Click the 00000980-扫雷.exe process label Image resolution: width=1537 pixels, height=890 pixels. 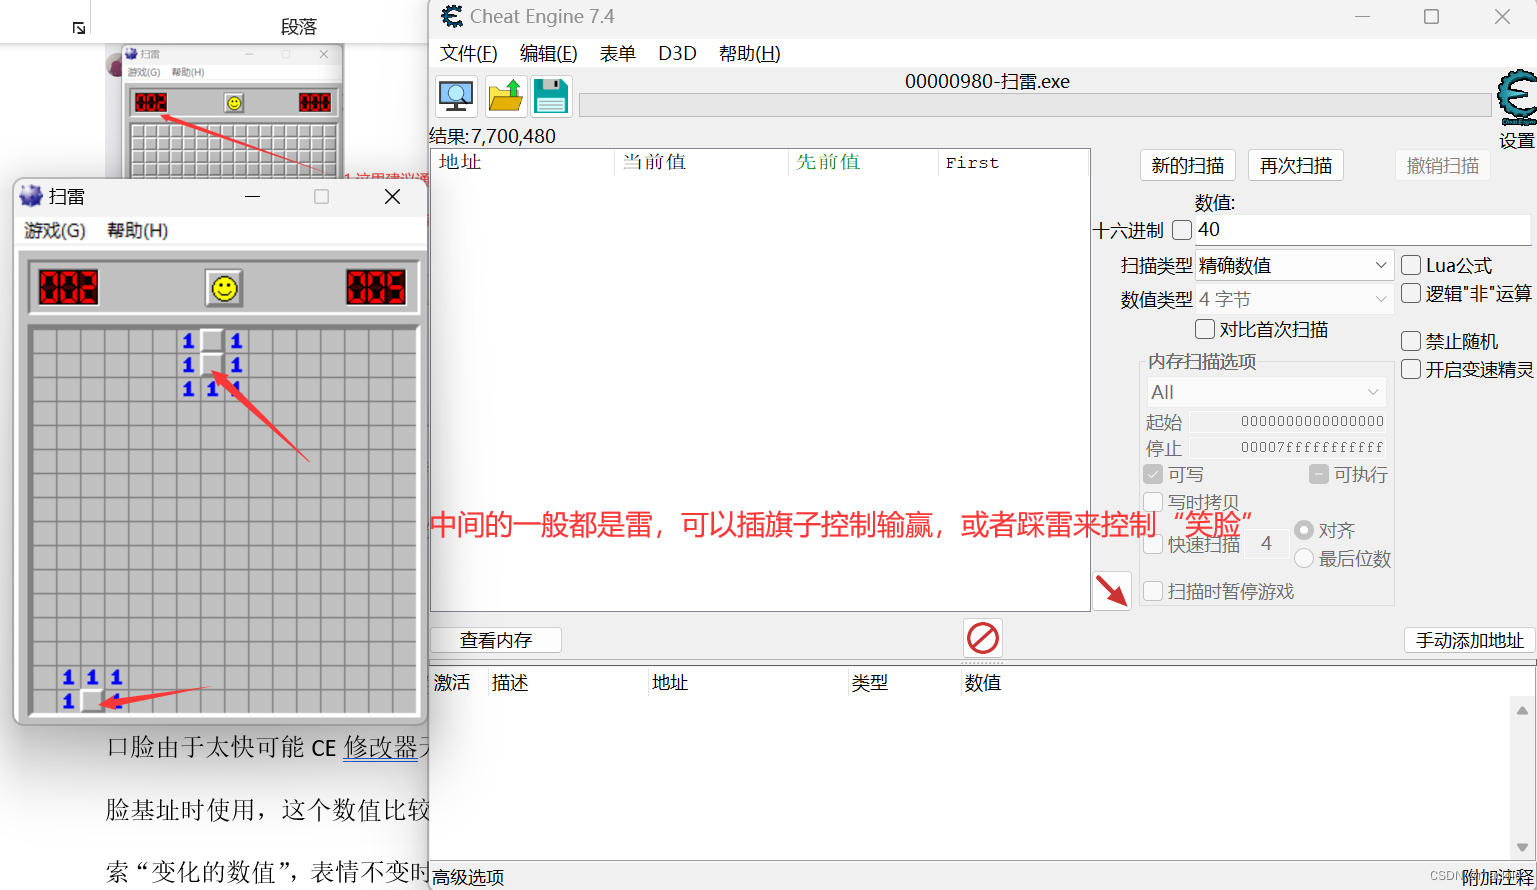pyautogui.click(x=988, y=81)
